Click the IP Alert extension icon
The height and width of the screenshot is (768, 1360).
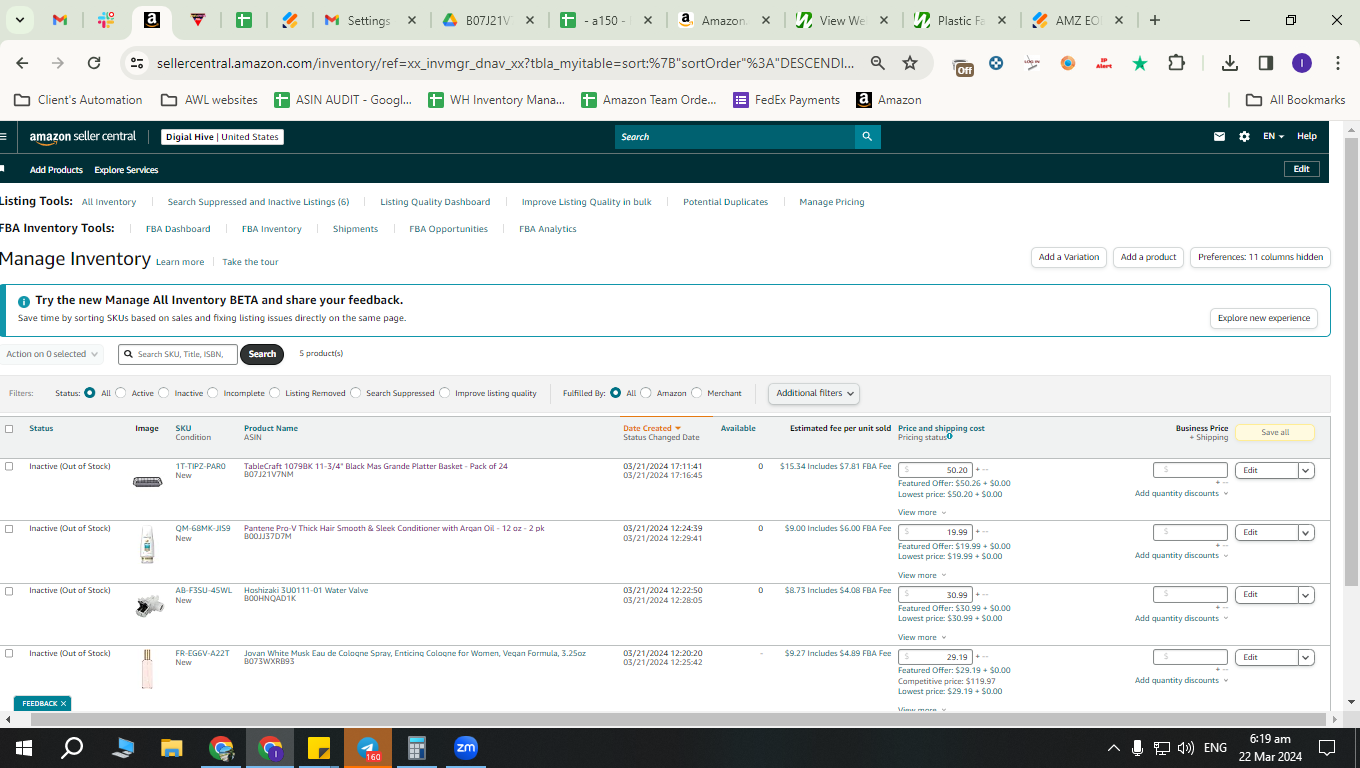pyautogui.click(x=1104, y=63)
